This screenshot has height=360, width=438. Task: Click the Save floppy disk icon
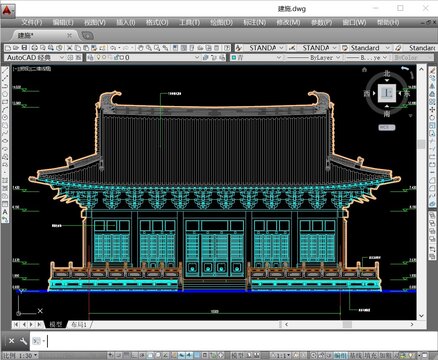(x=24, y=48)
